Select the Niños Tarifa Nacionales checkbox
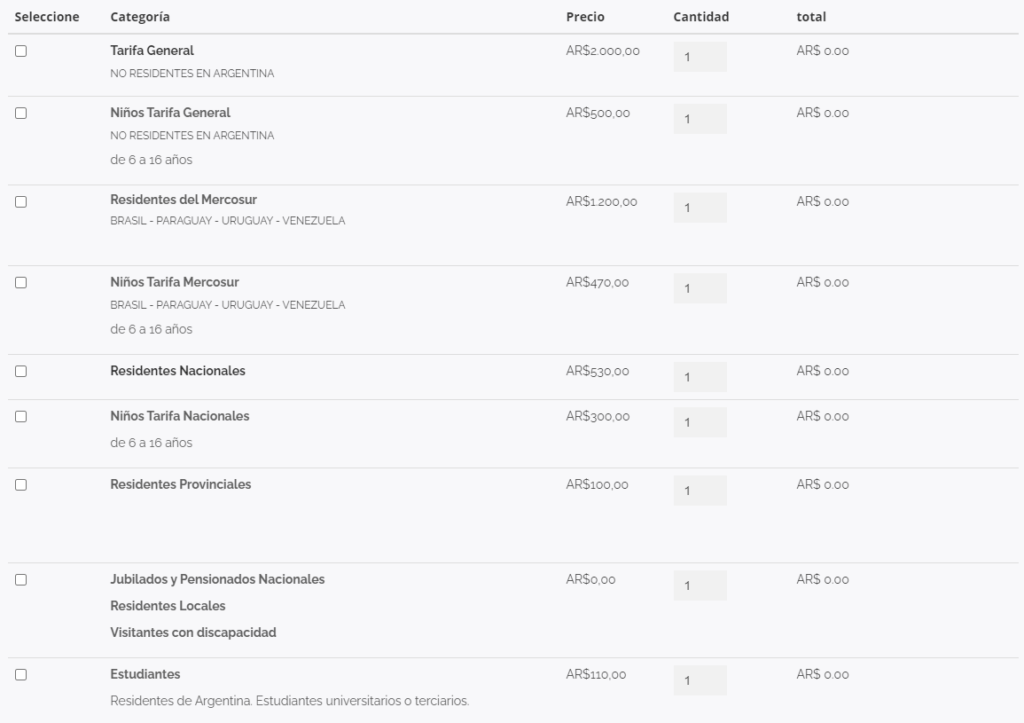Image resolution: width=1024 pixels, height=723 pixels. click(21, 417)
